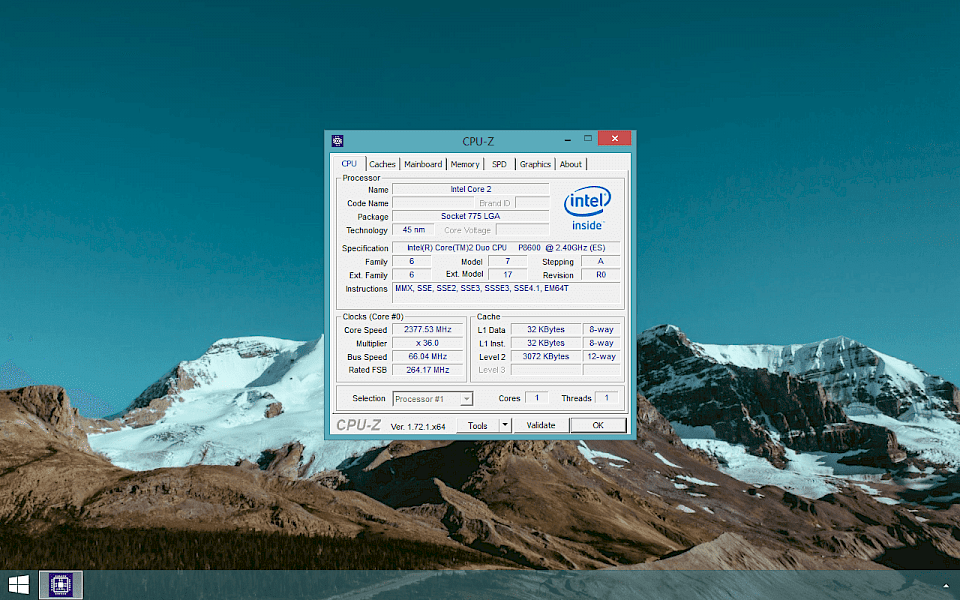960x600 pixels.
Task: Switch to the Caches tab
Action: point(382,164)
